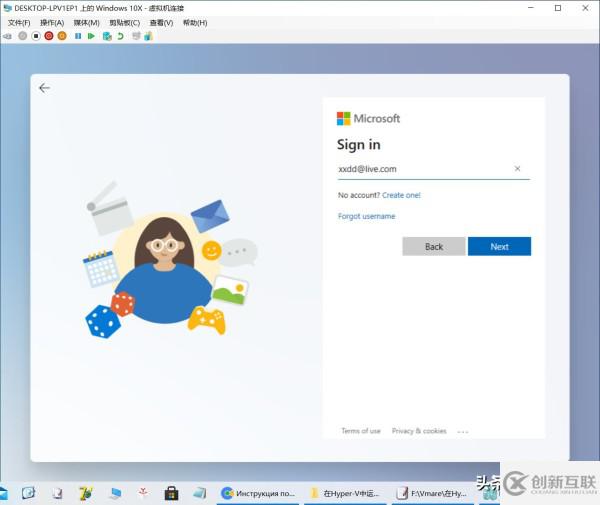Open the 帮助(H) menu

click(195, 23)
